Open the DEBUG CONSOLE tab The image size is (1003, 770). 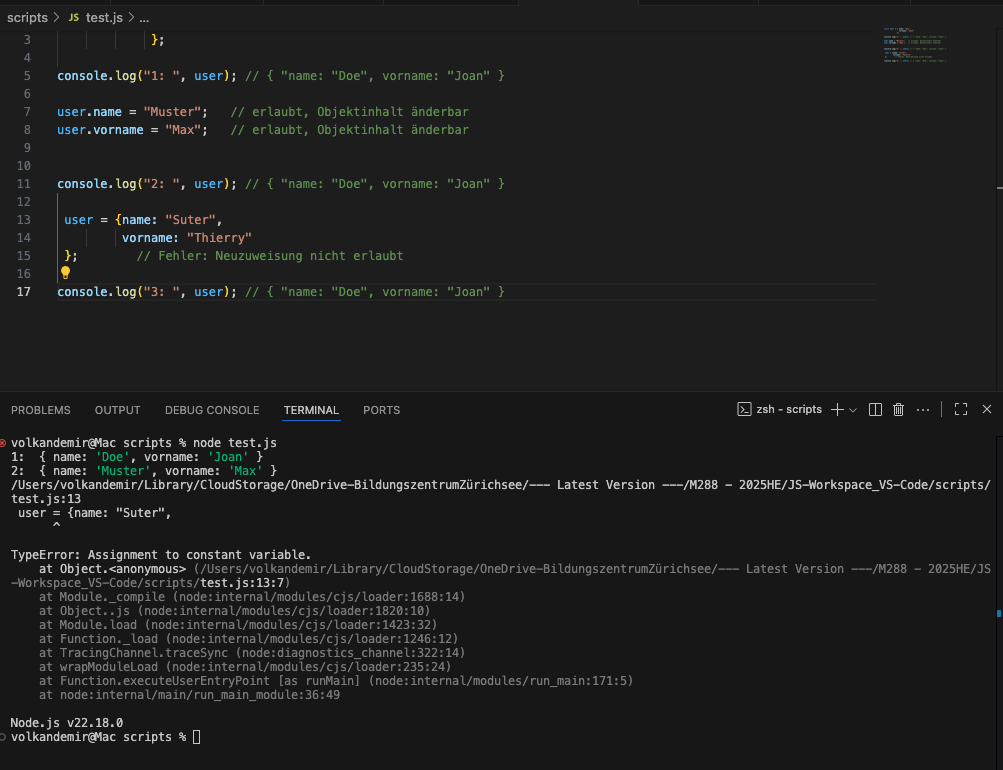point(212,410)
